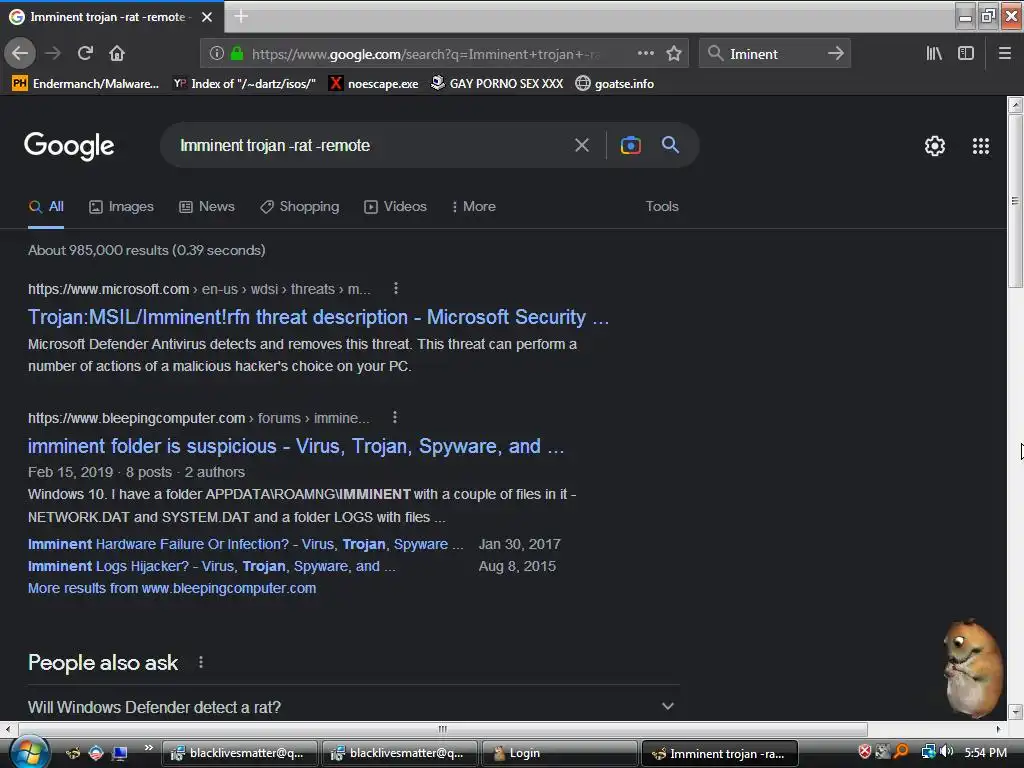Open the Google apps grid
The width and height of the screenshot is (1024, 768).
tap(981, 146)
